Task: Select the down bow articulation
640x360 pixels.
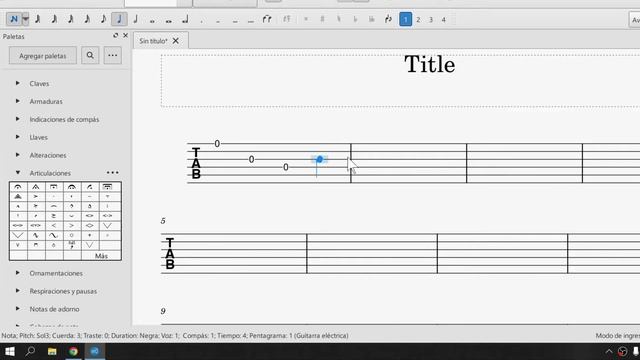Action: pos(36,245)
